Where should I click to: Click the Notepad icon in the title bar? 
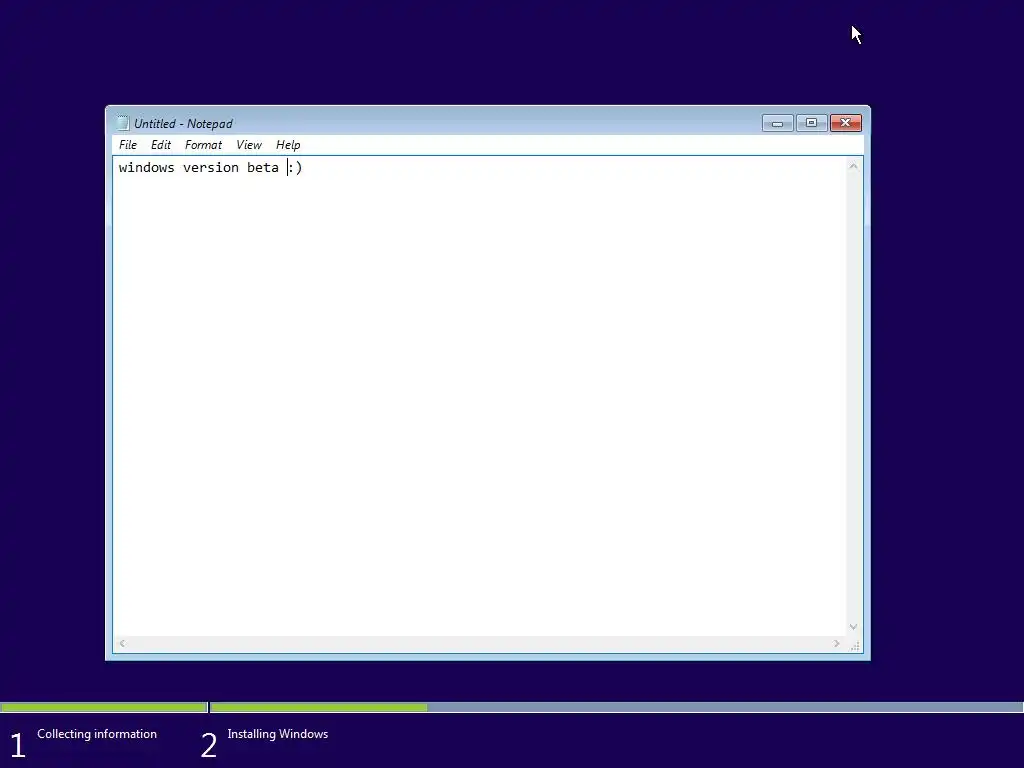122,123
